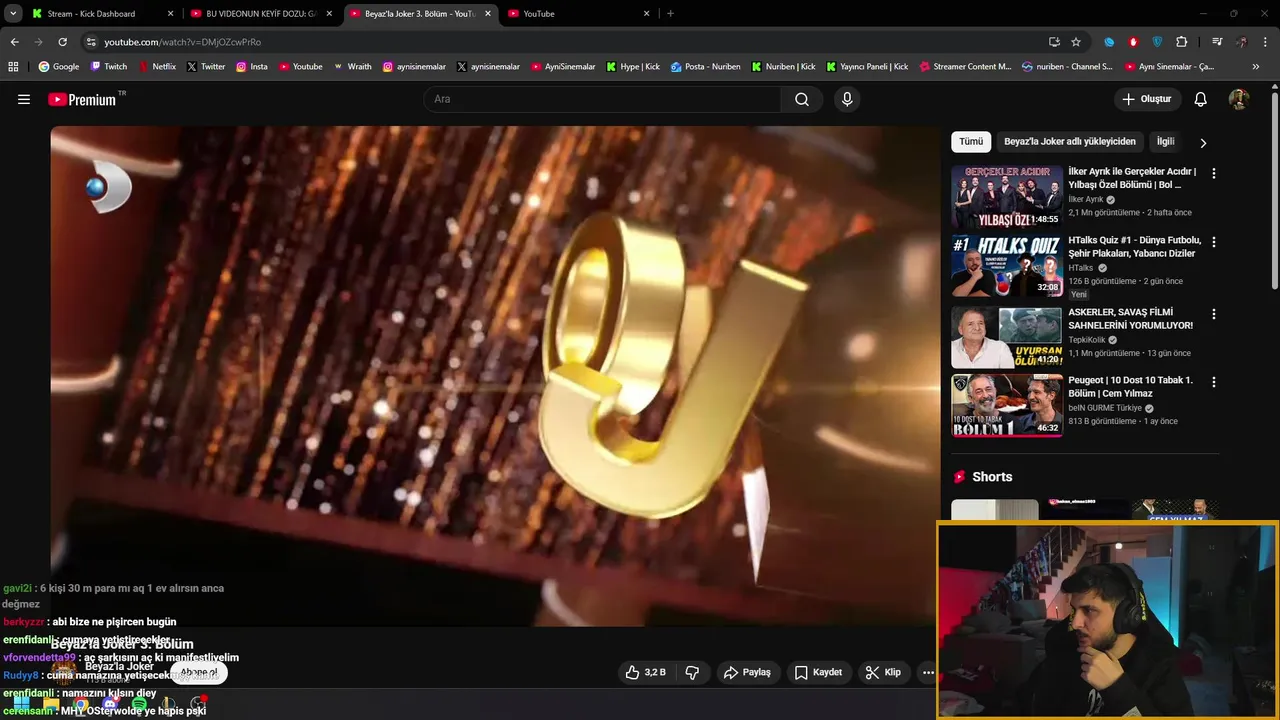The height and width of the screenshot is (720, 1280).
Task: Like the video showing 3,2 B
Action: (x=645, y=672)
